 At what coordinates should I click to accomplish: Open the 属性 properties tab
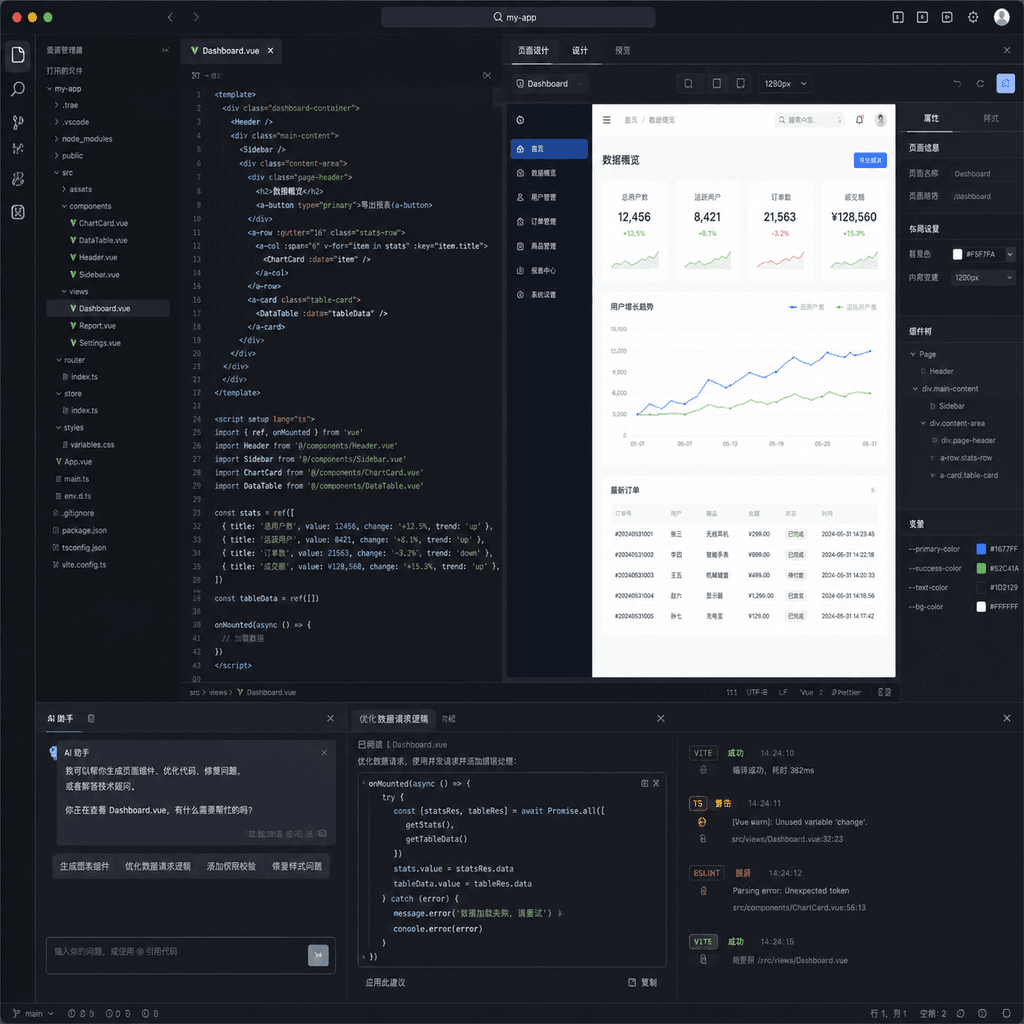point(931,119)
